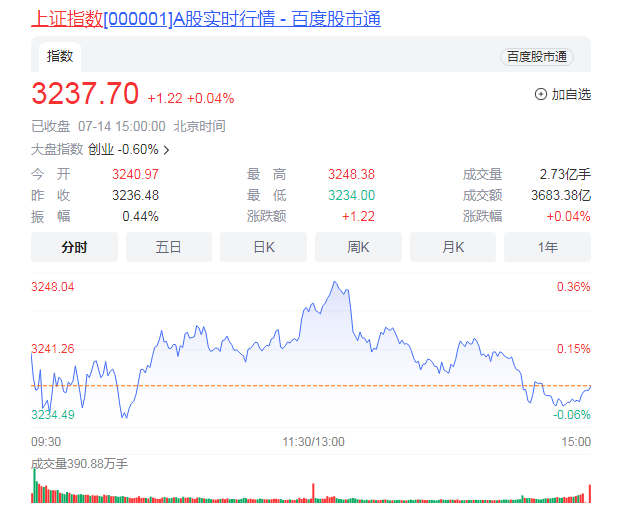
Task: Click the highest peak of the intraday line
Action: [335, 283]
